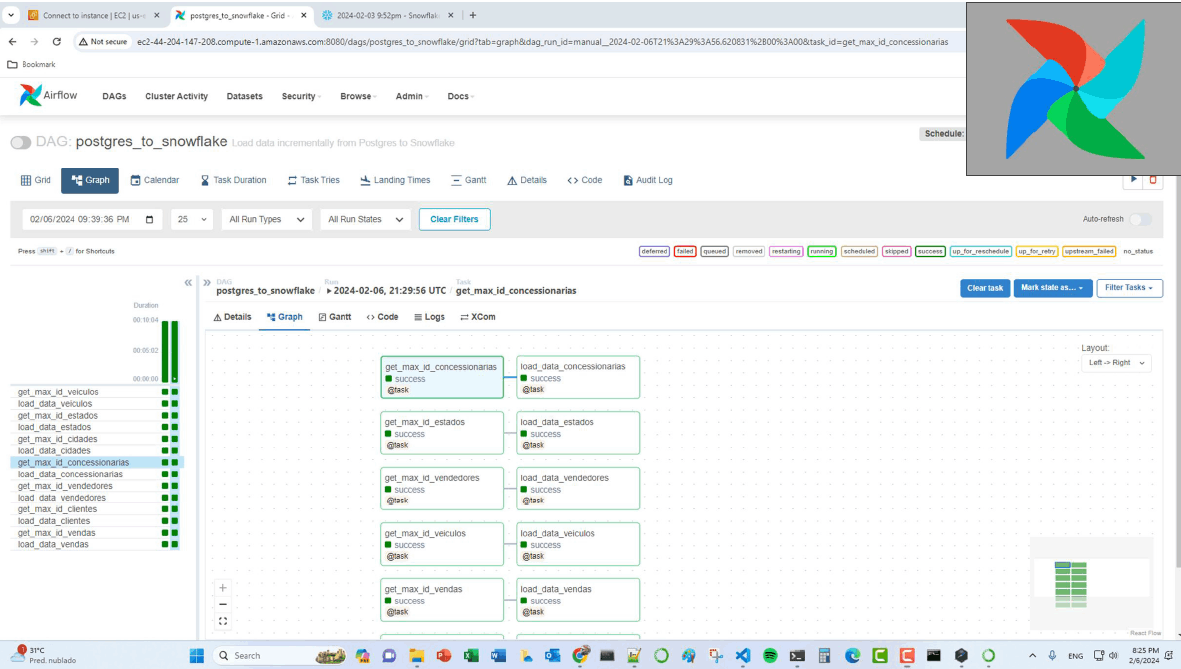
Task: Collapse the grid panel with double-left chevron
Action: (x=188, y=283)
